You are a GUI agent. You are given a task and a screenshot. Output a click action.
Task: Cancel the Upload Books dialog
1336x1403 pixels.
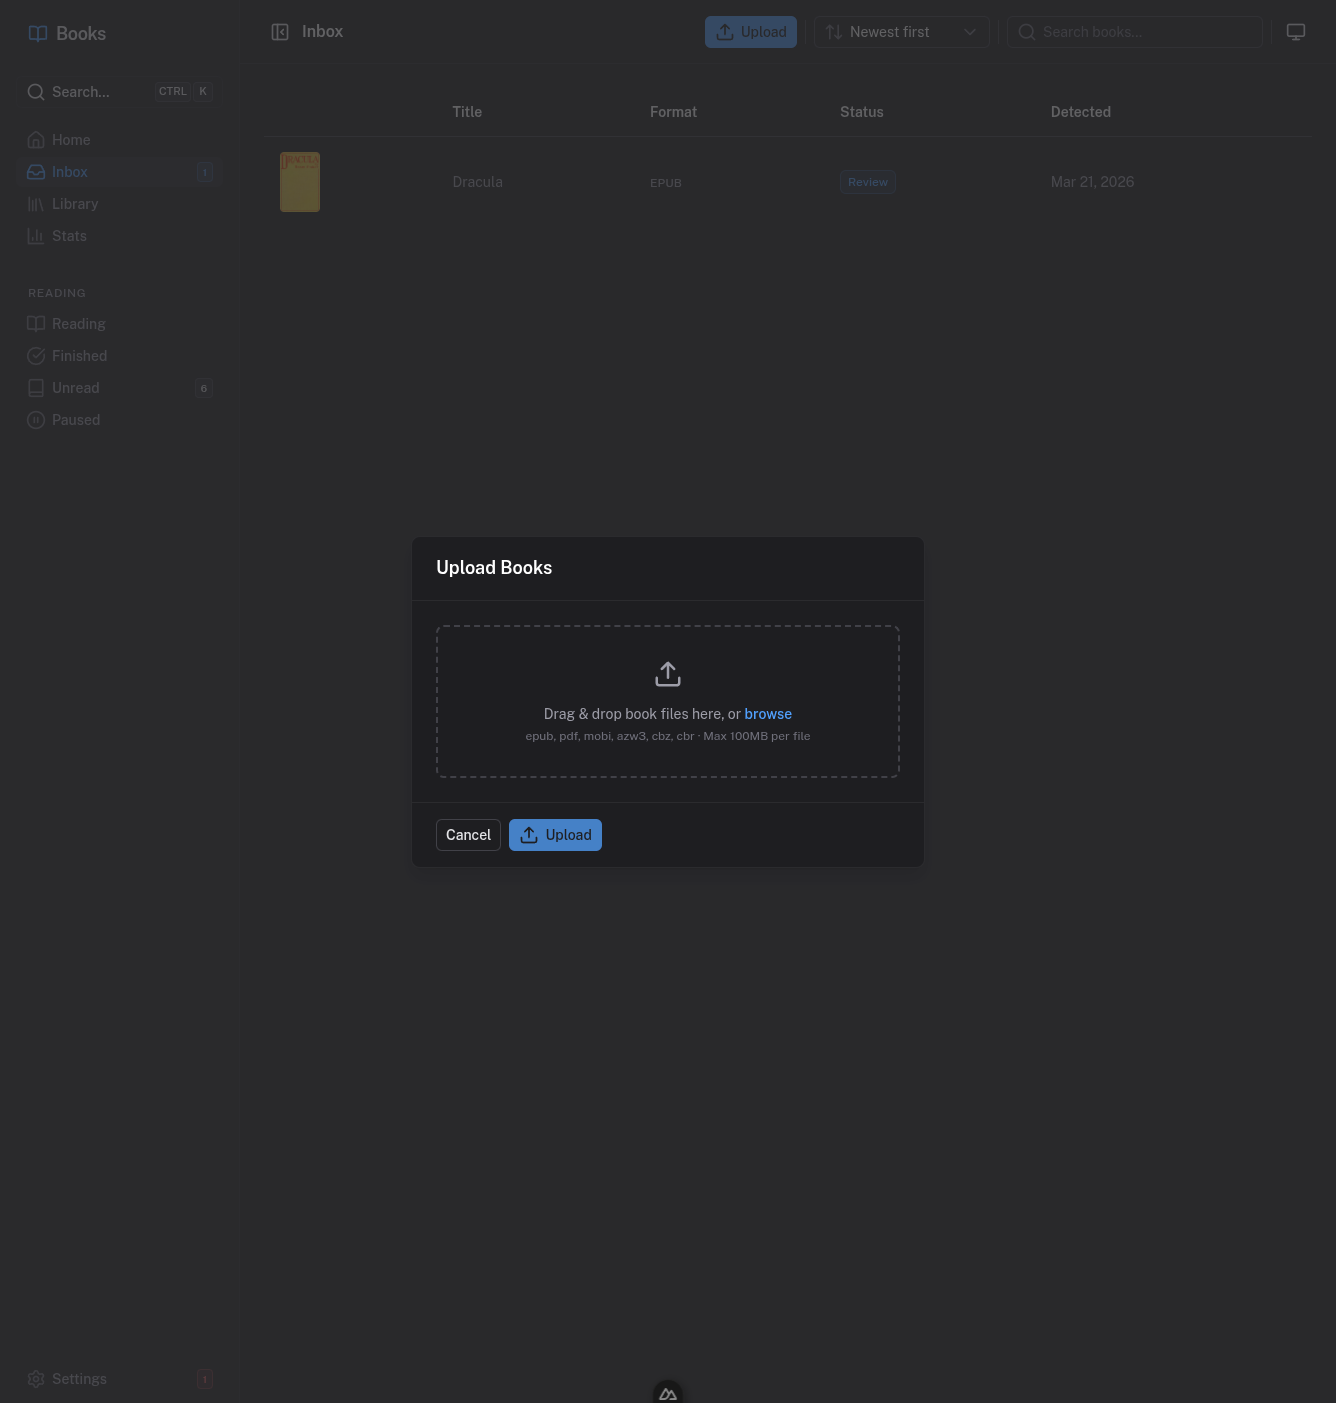[x=467, y=834]
